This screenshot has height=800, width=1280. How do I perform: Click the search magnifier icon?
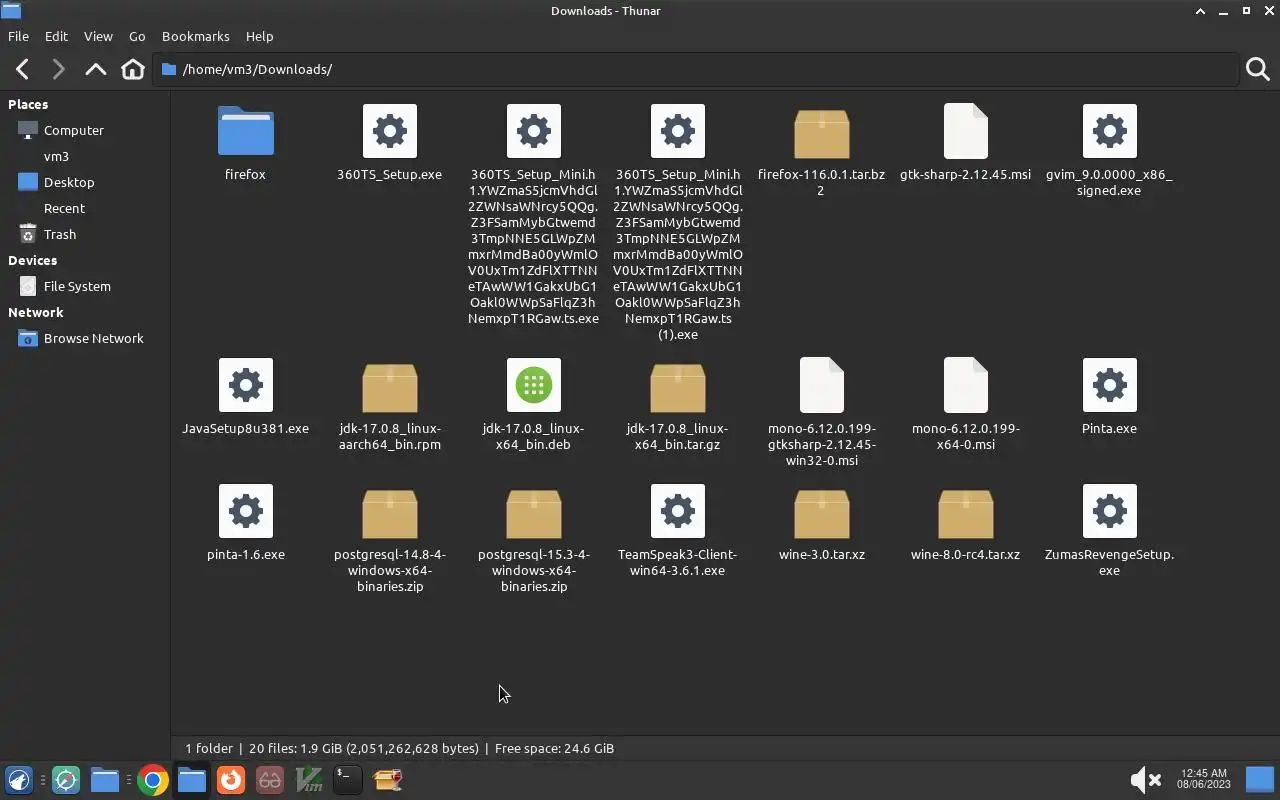(1257, 69)
